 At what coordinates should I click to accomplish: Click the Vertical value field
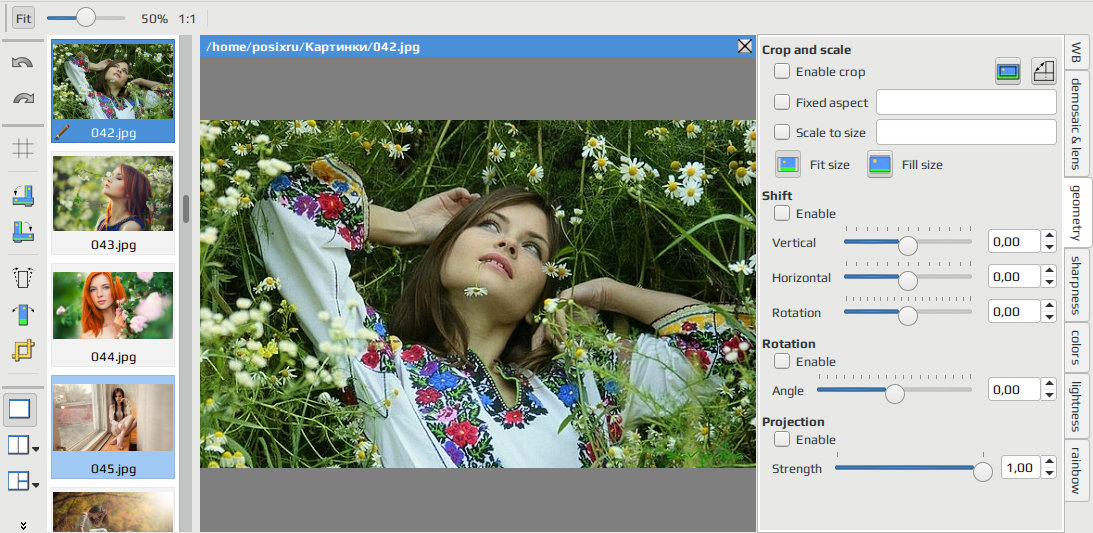click(x=1014, y=242)
